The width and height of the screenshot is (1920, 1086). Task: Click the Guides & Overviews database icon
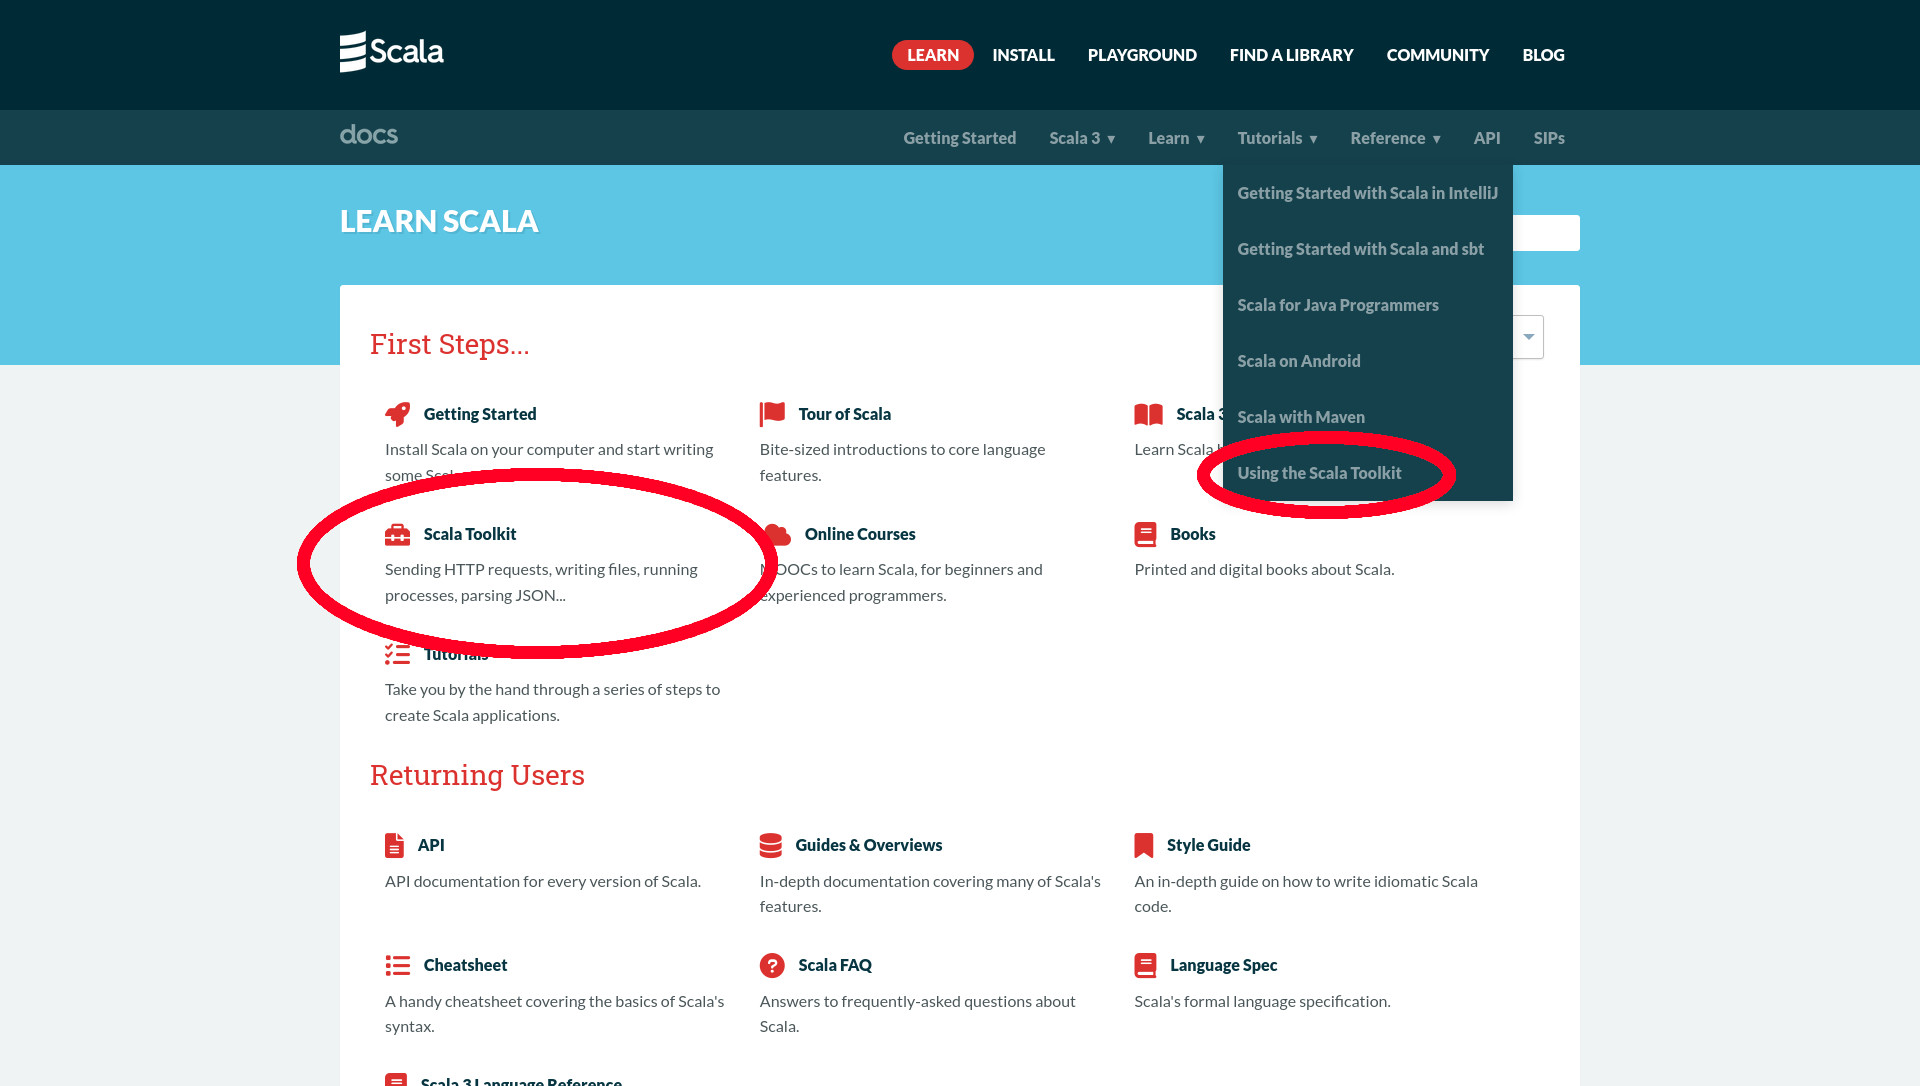point(770,845)
